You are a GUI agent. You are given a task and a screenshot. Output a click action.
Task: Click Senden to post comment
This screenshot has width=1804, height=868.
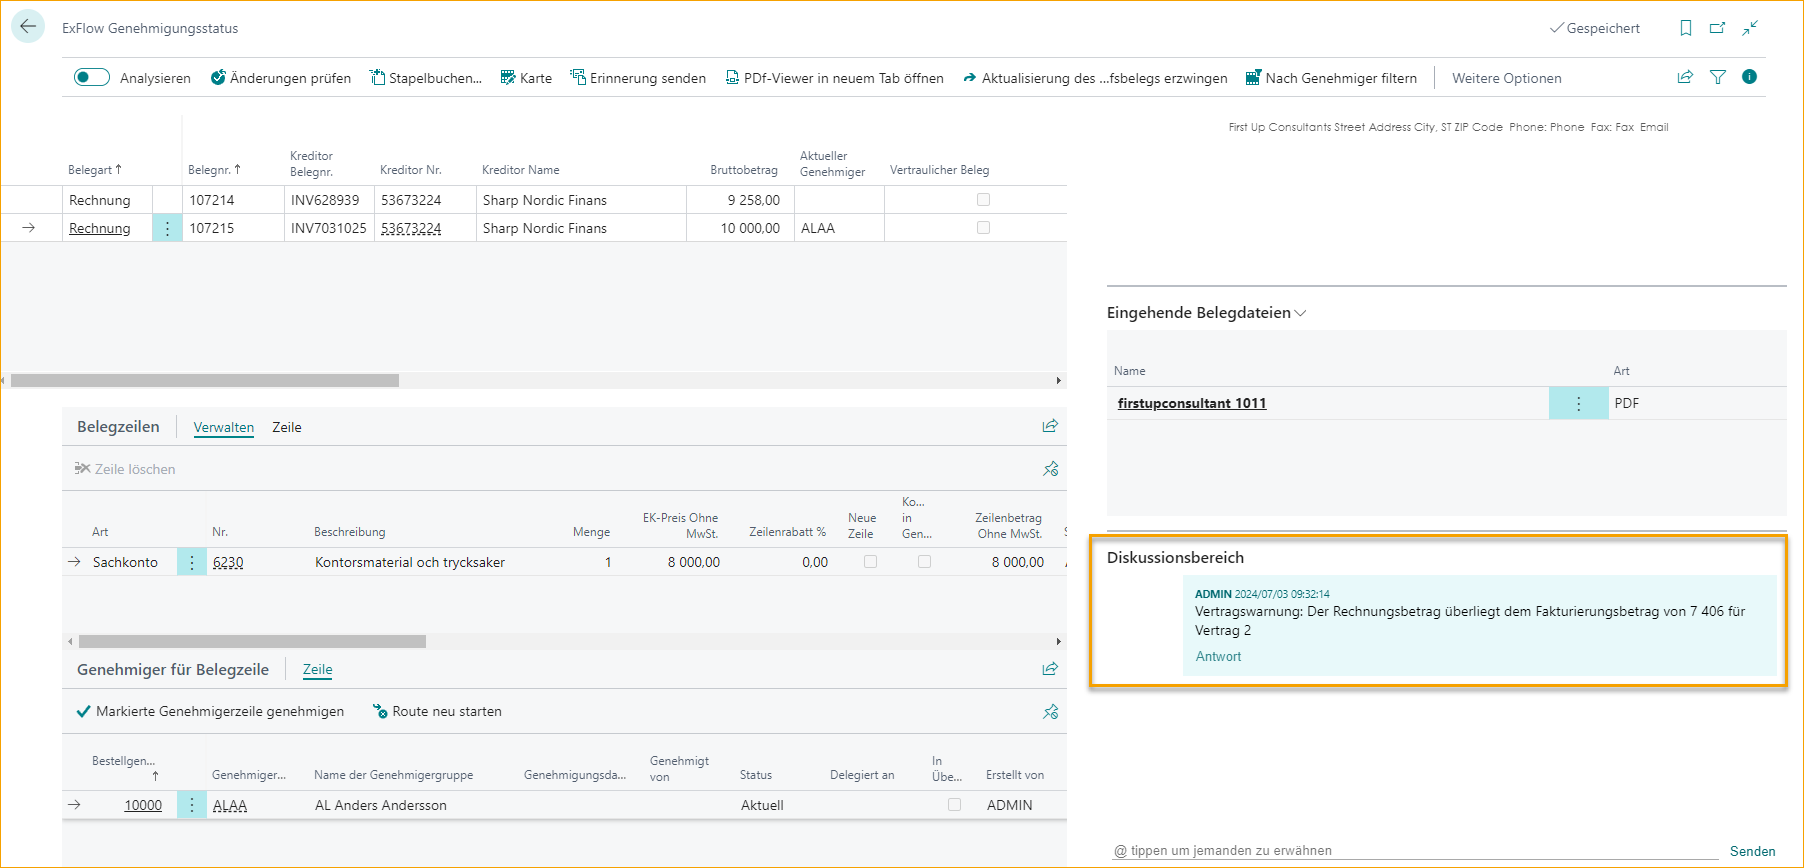click(1752, 851)
